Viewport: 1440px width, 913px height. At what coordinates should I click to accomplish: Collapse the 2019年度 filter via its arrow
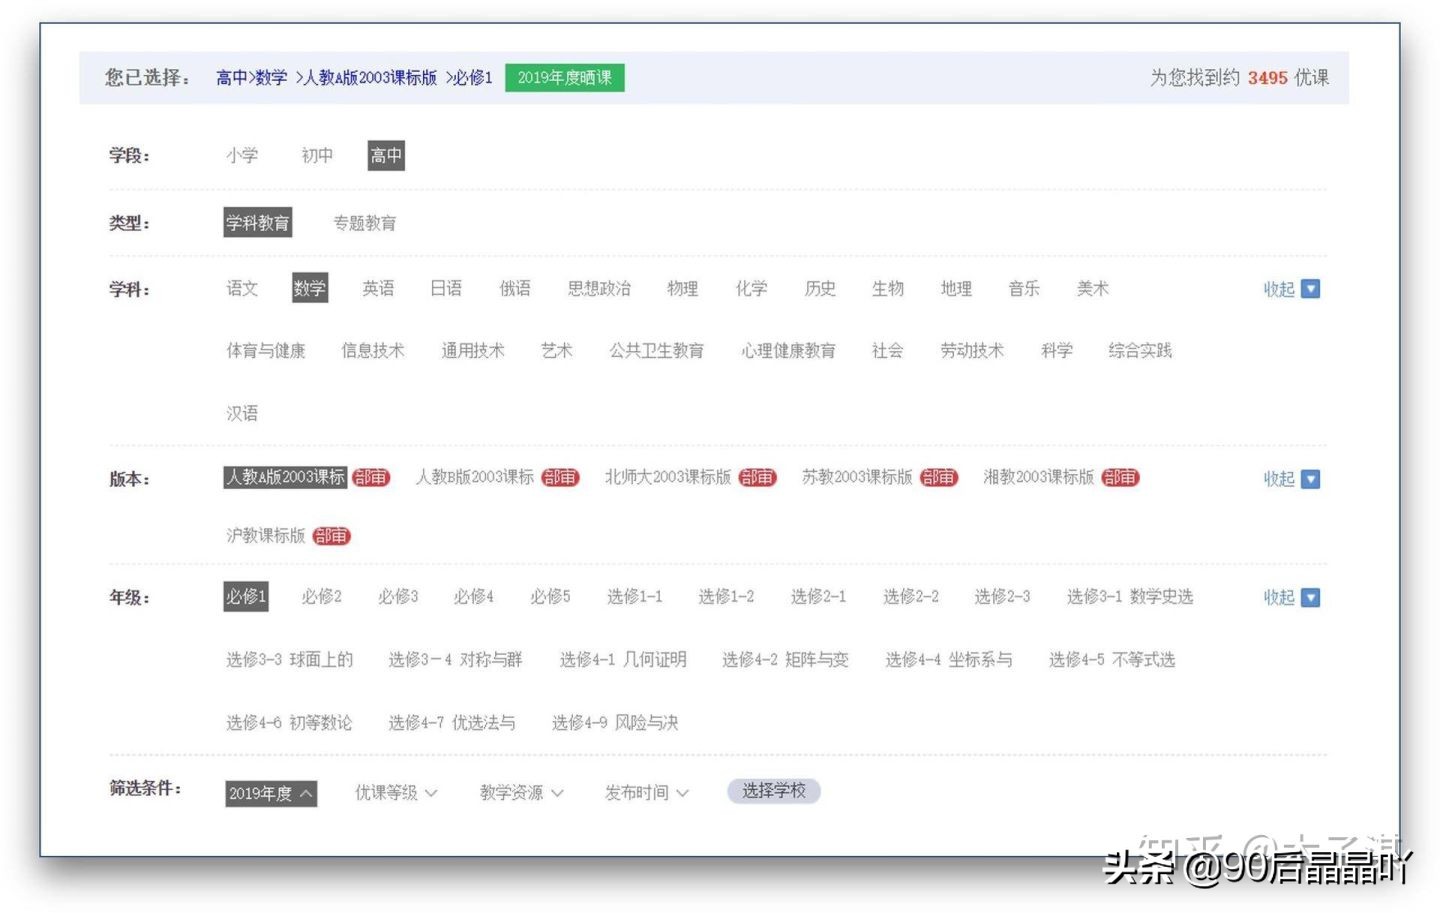[x=306, y=792]
